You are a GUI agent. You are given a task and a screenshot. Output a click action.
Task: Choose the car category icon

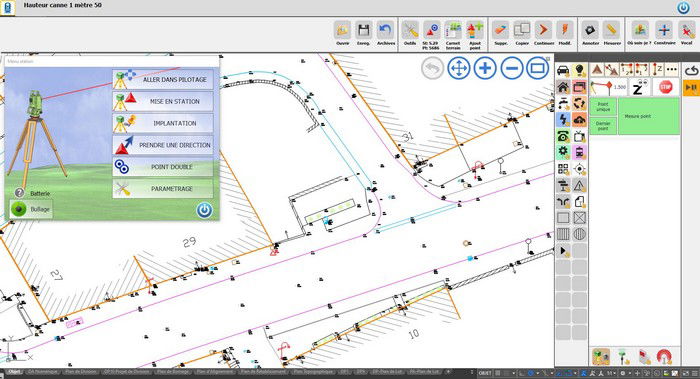pyautogui.click(x=563, y=71)
